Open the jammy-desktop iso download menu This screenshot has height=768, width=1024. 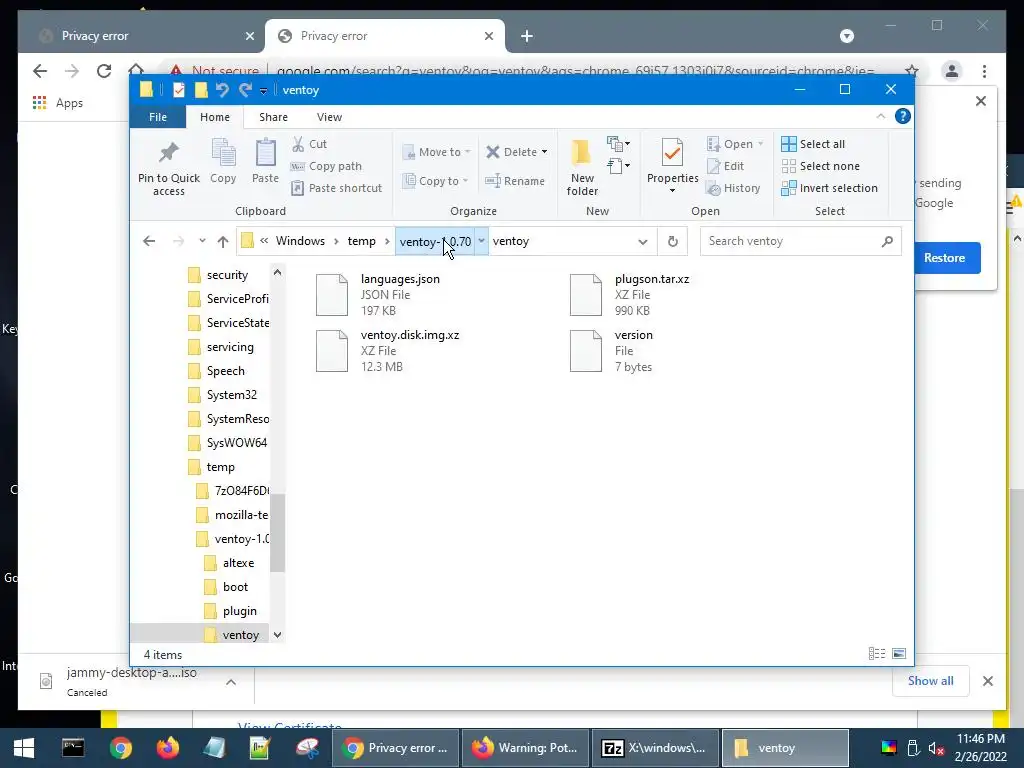coord(231,682)
